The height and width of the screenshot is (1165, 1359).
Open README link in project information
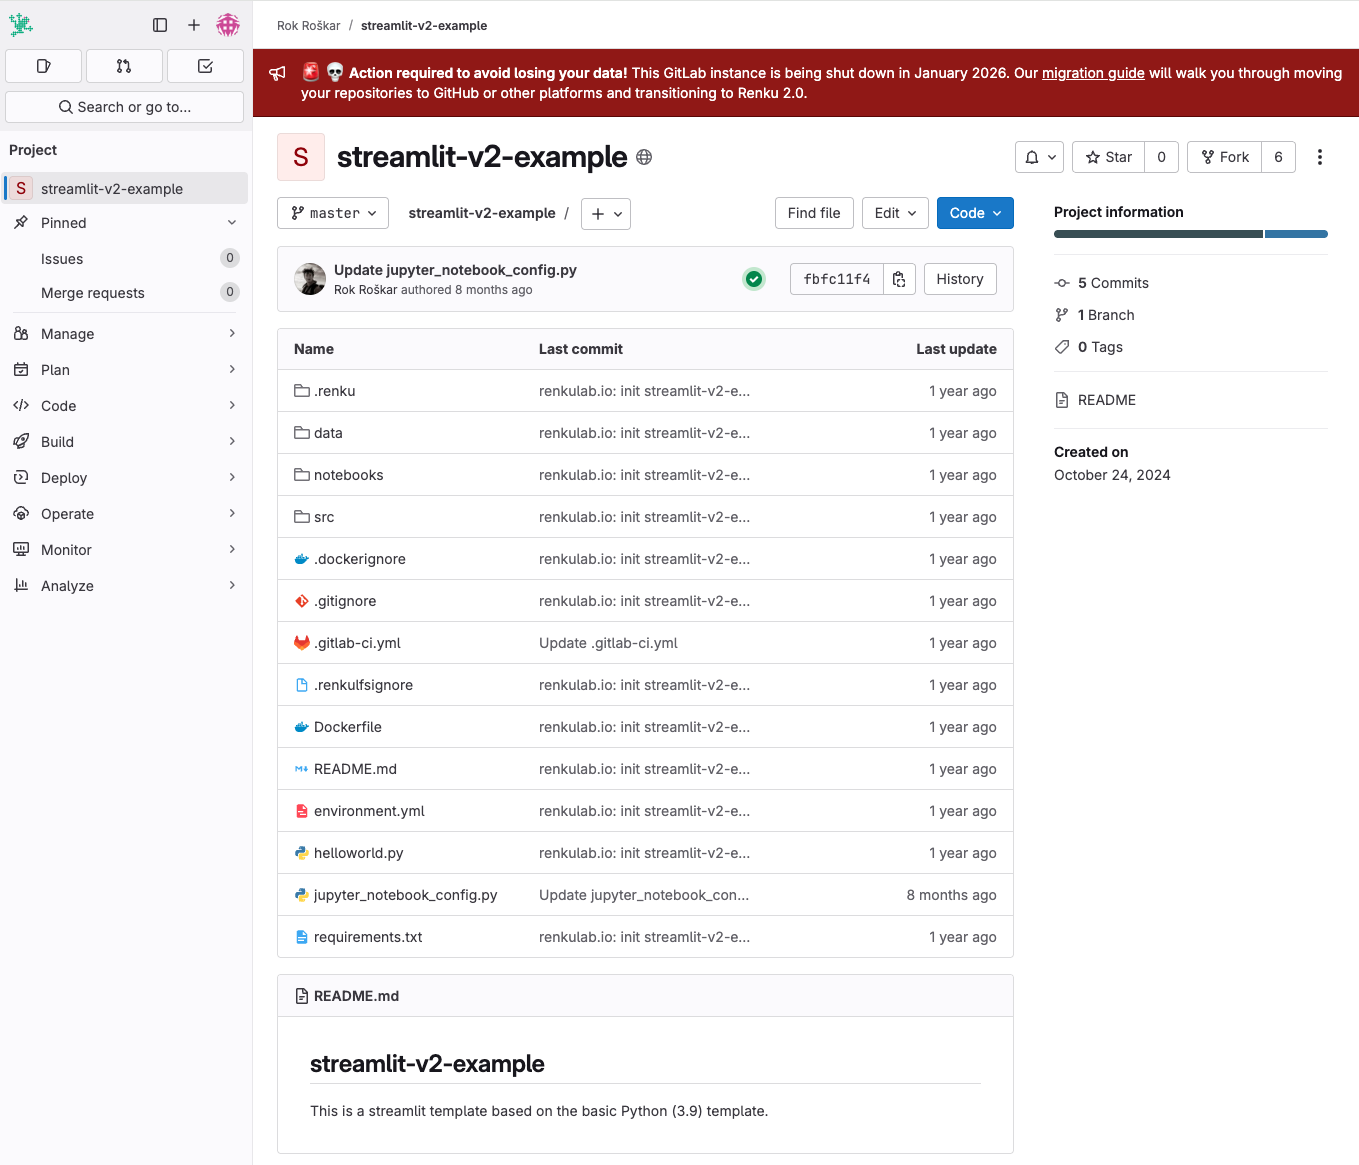click(x=1095, y=400)
